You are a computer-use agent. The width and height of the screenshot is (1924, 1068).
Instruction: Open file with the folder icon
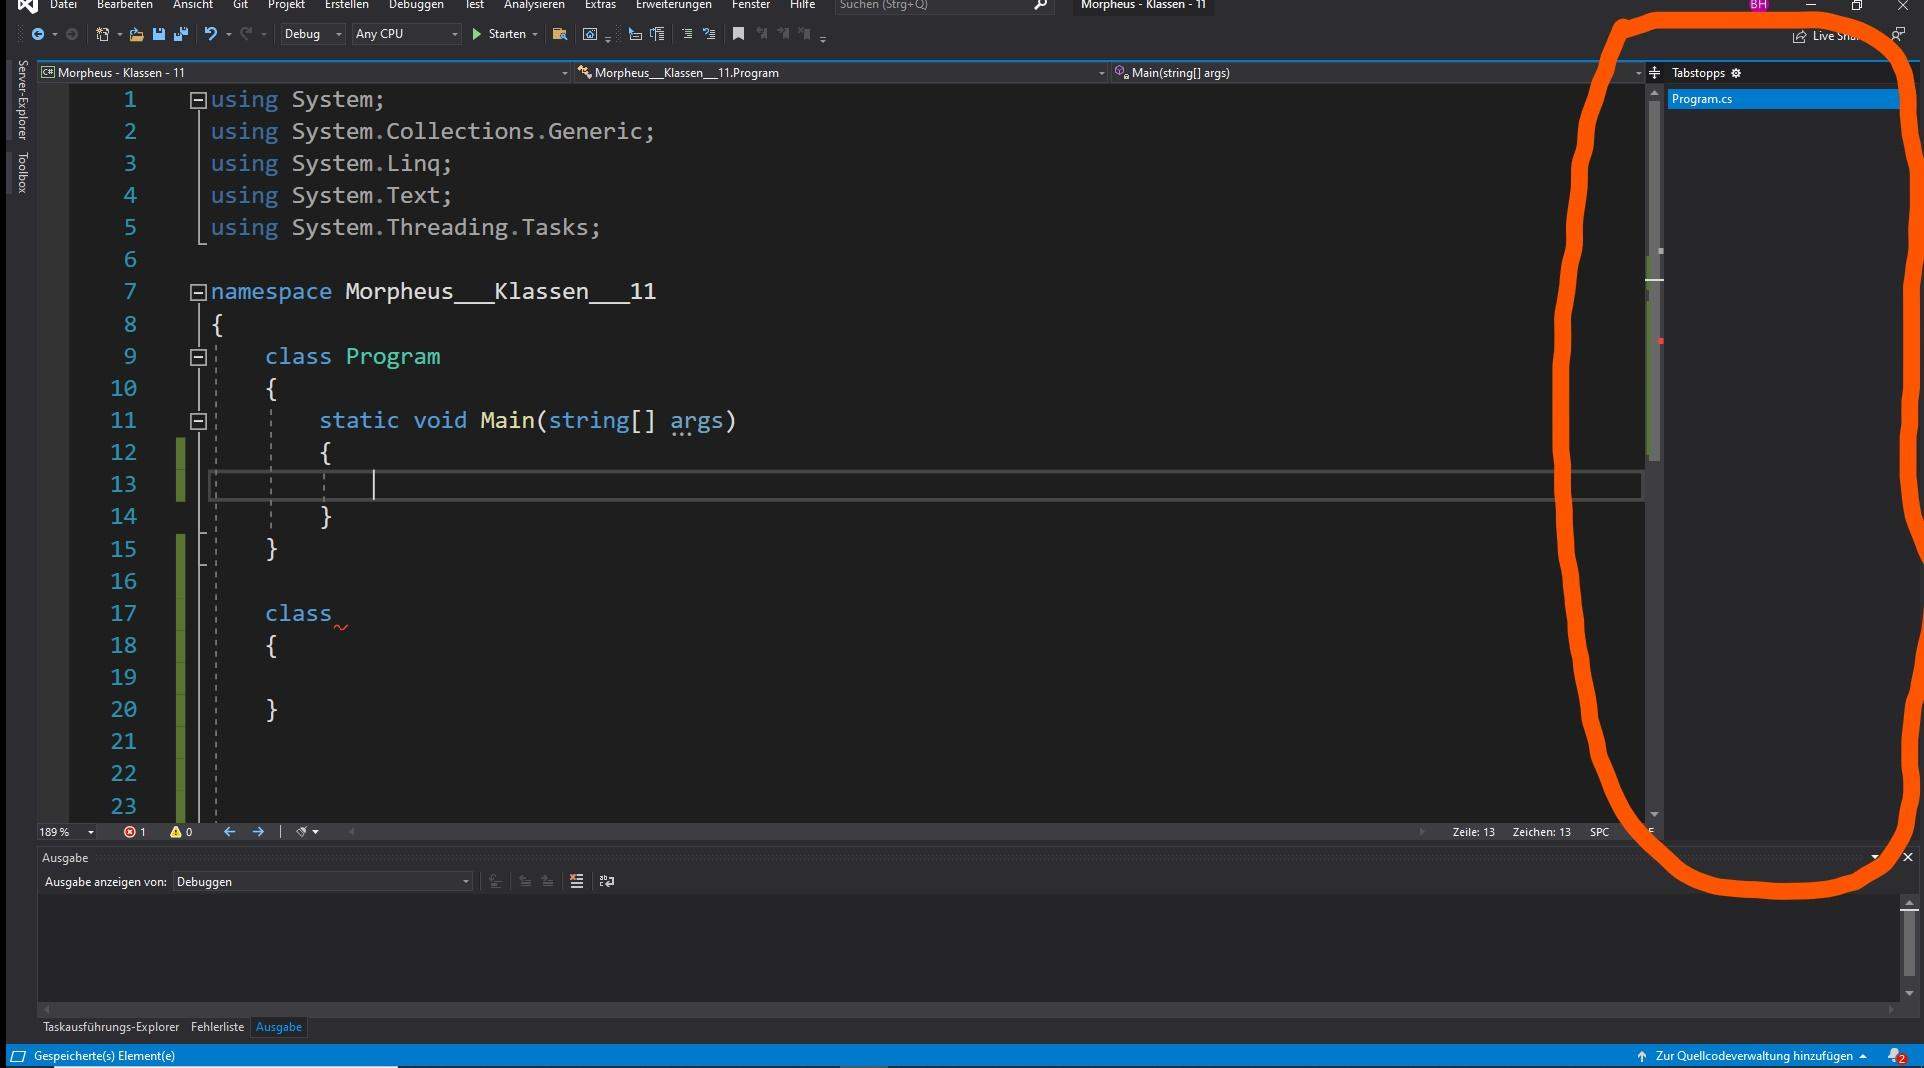tap(136, 34)
